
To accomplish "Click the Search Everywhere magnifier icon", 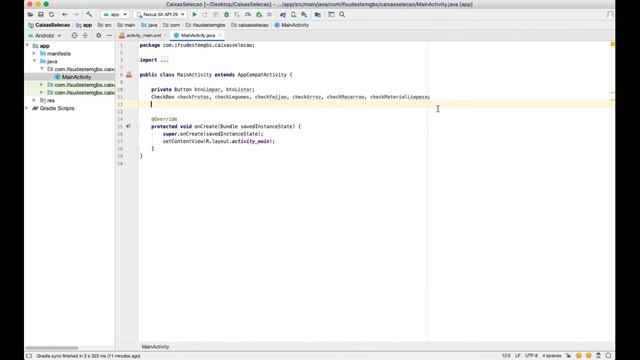I will 342,14.
